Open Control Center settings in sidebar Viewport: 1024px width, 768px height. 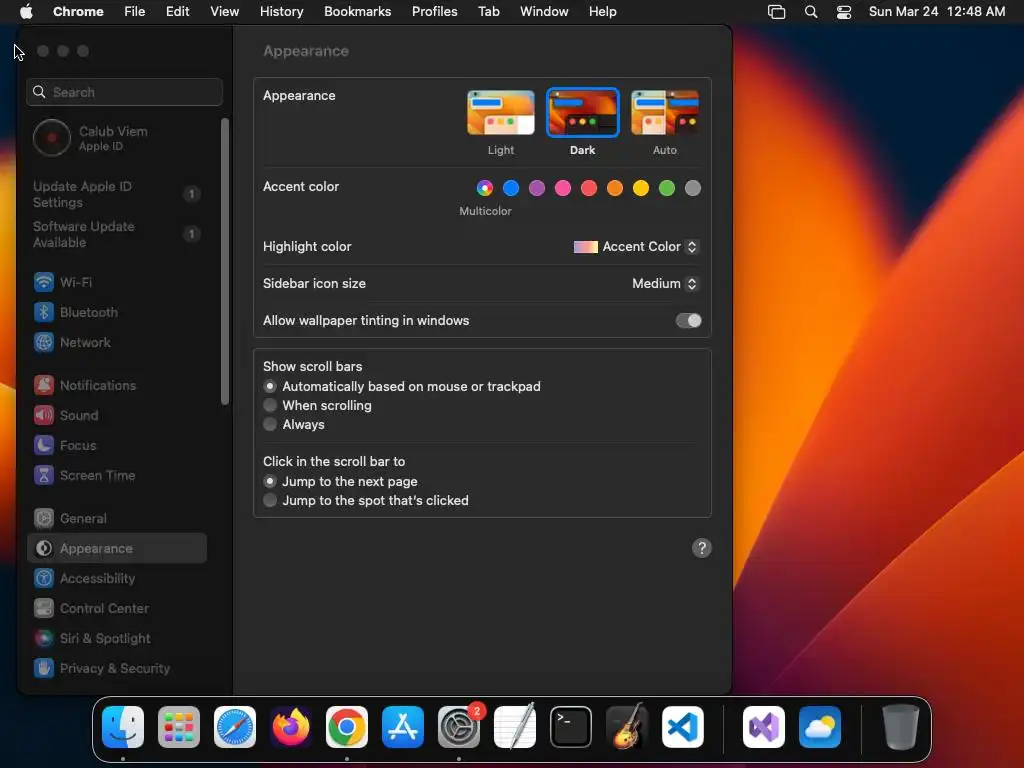click(x=118, y=609)
